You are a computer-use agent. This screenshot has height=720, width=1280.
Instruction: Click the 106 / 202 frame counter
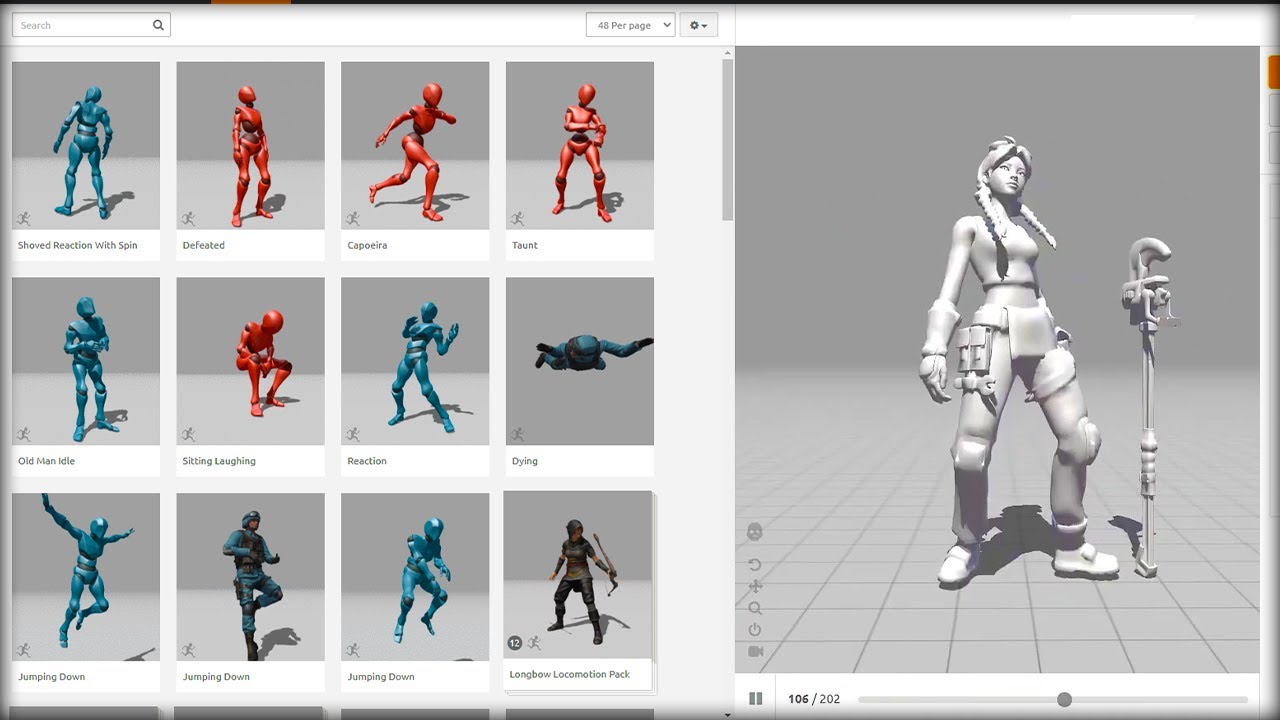coord(814,699)
